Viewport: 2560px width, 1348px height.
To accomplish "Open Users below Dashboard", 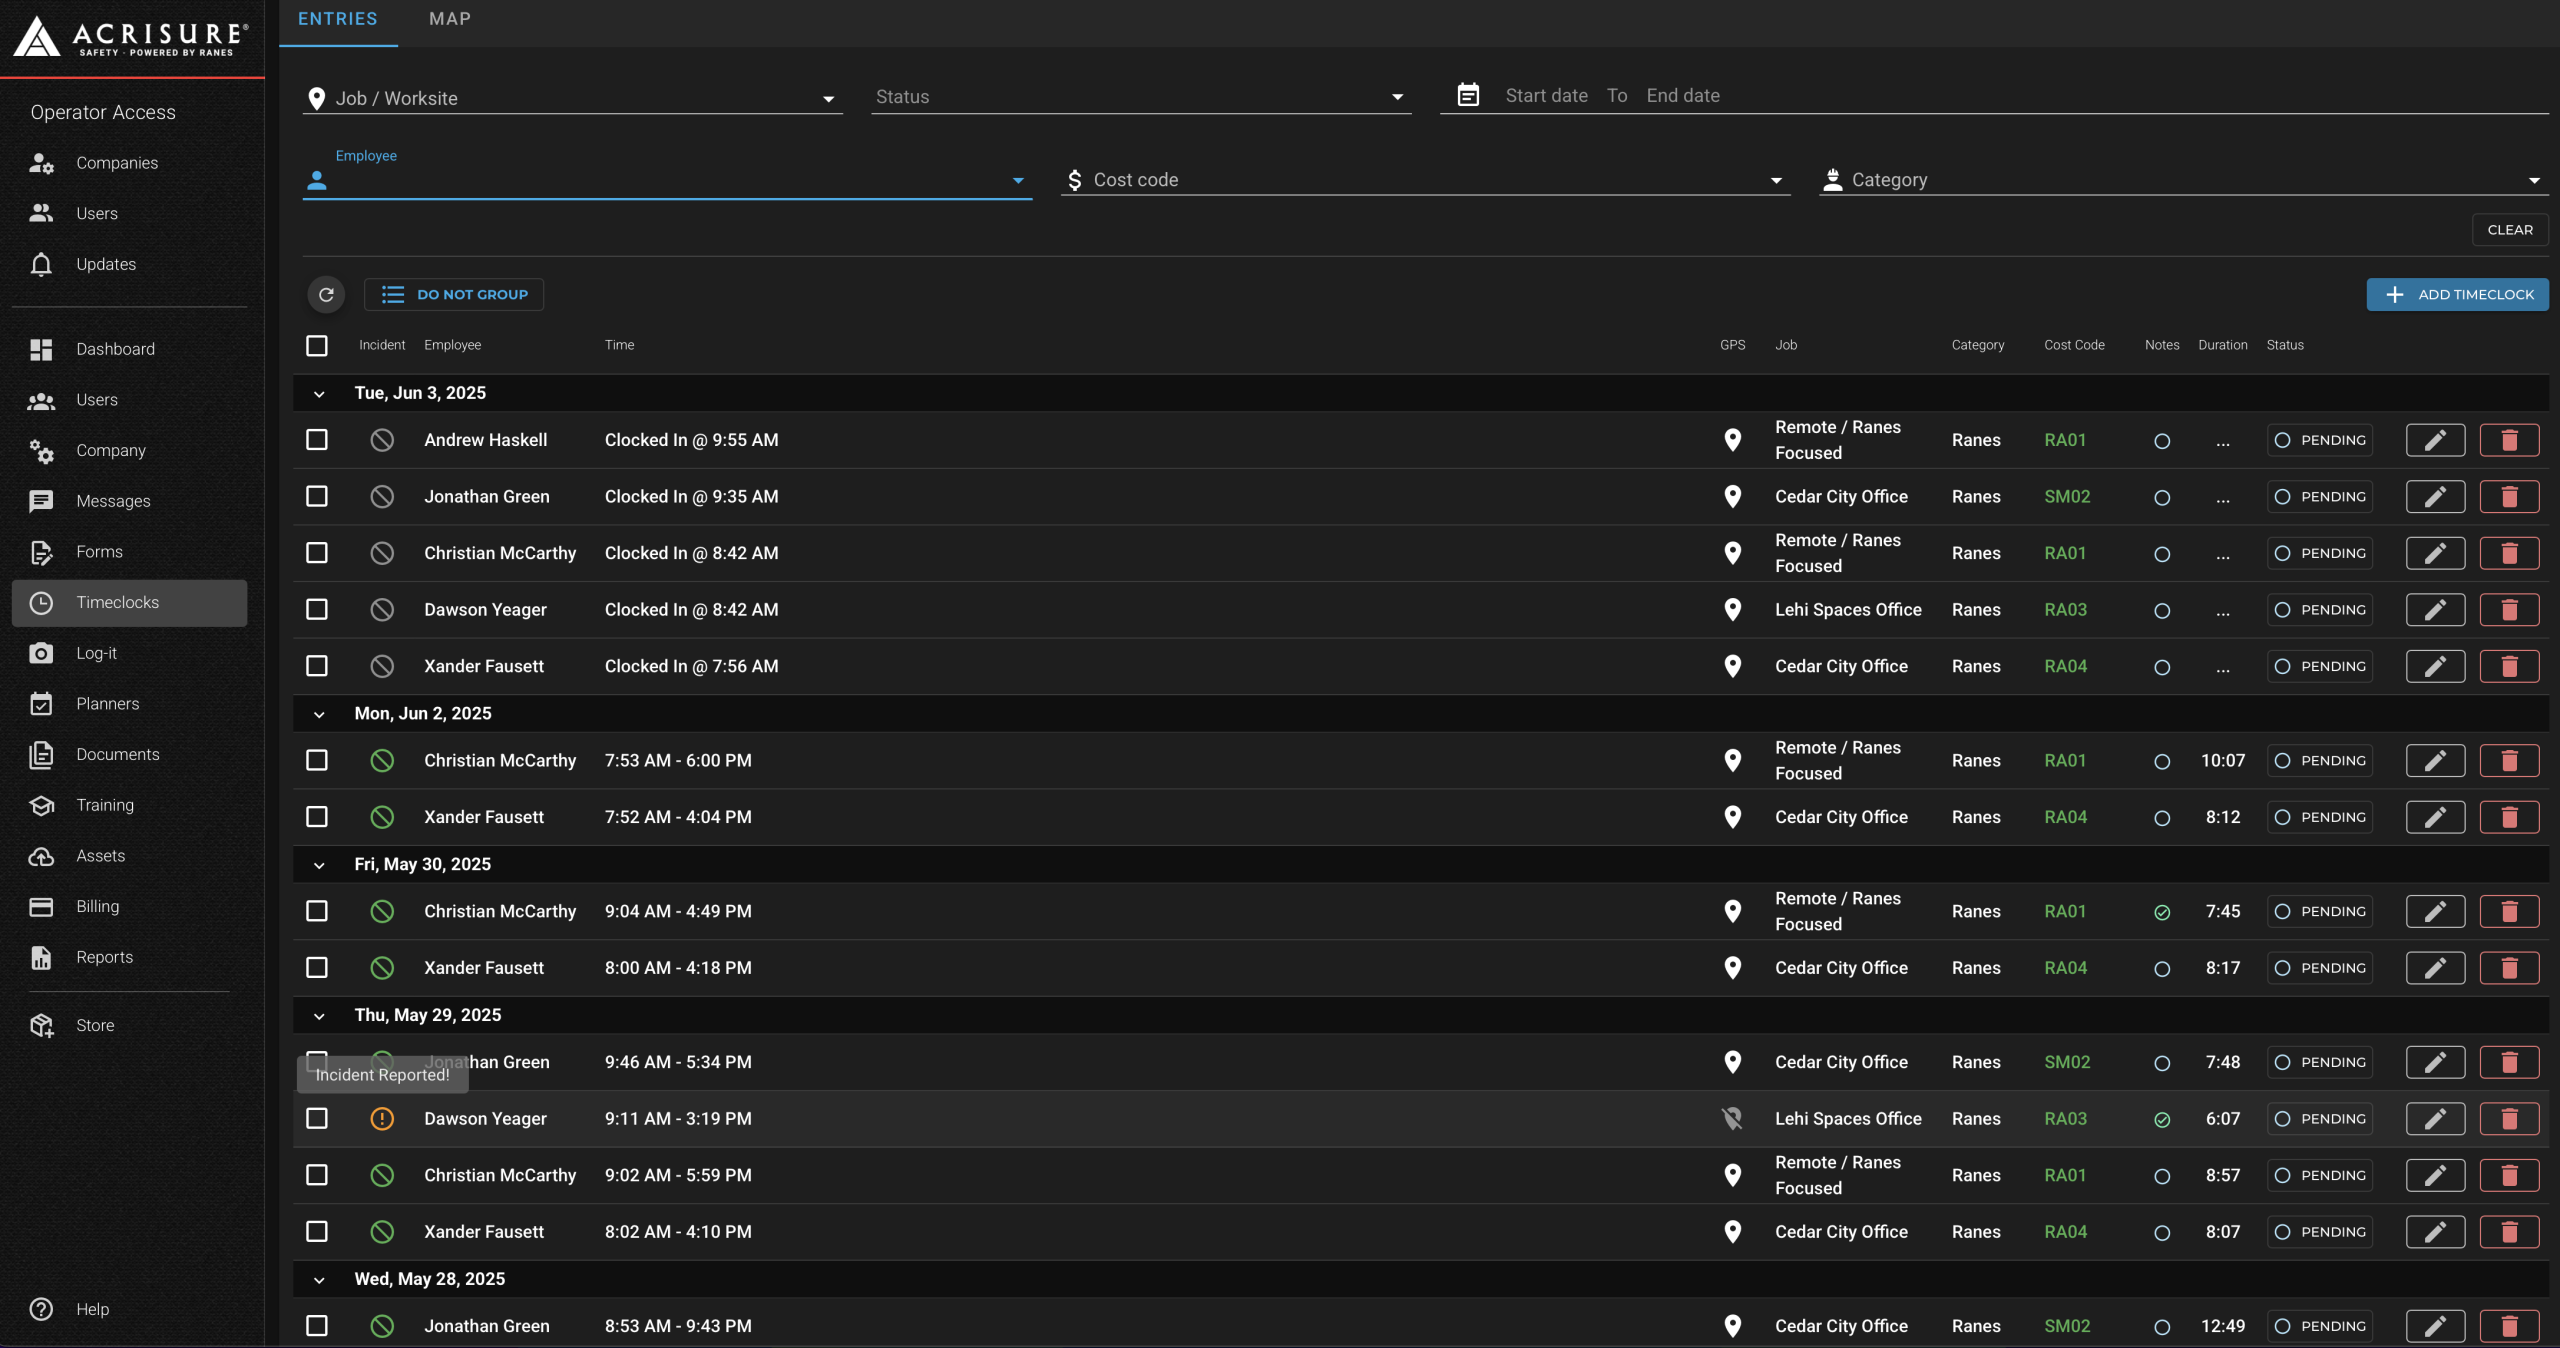I will tap(130, 400).
